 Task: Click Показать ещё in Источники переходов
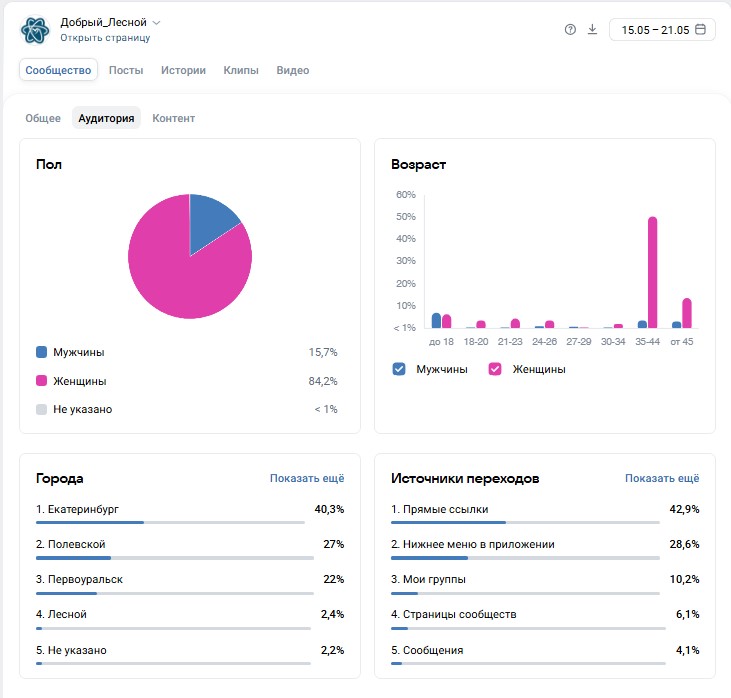tap(662, 478)
